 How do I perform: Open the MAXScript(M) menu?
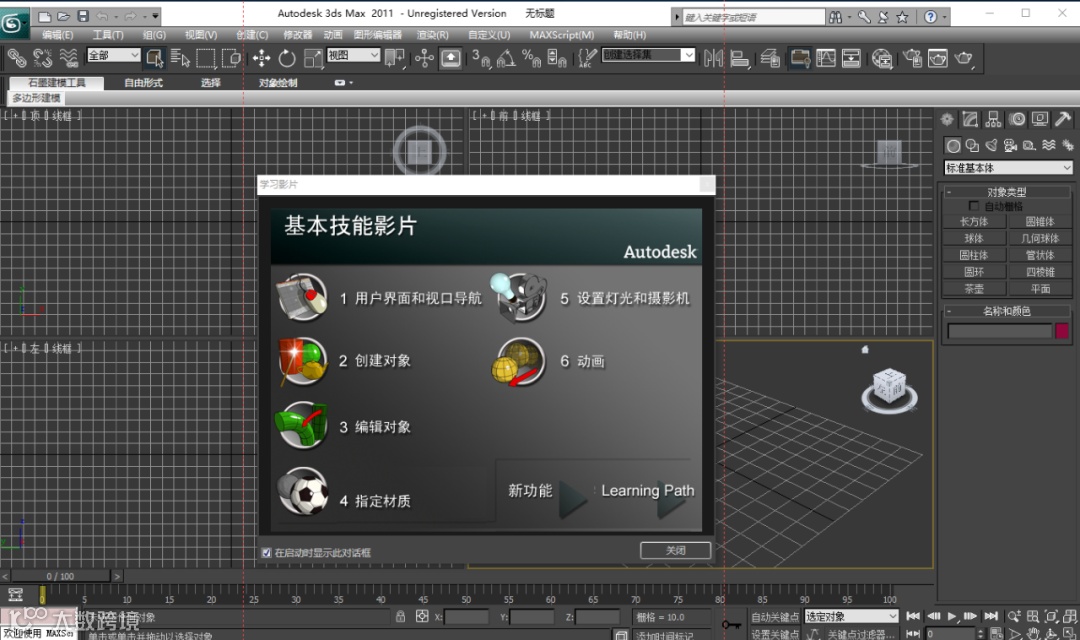coord(561,34)
